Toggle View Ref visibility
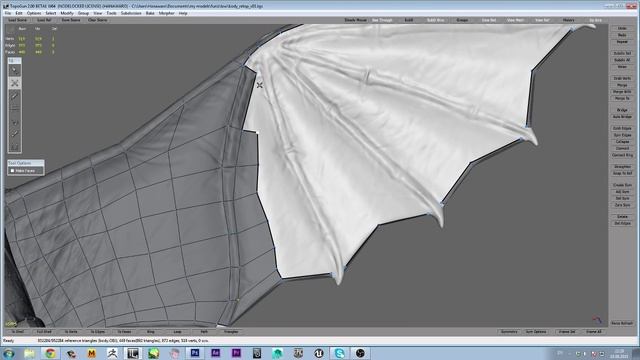The width and height of the screenshot is (640, 360). (x=542, y=20)
